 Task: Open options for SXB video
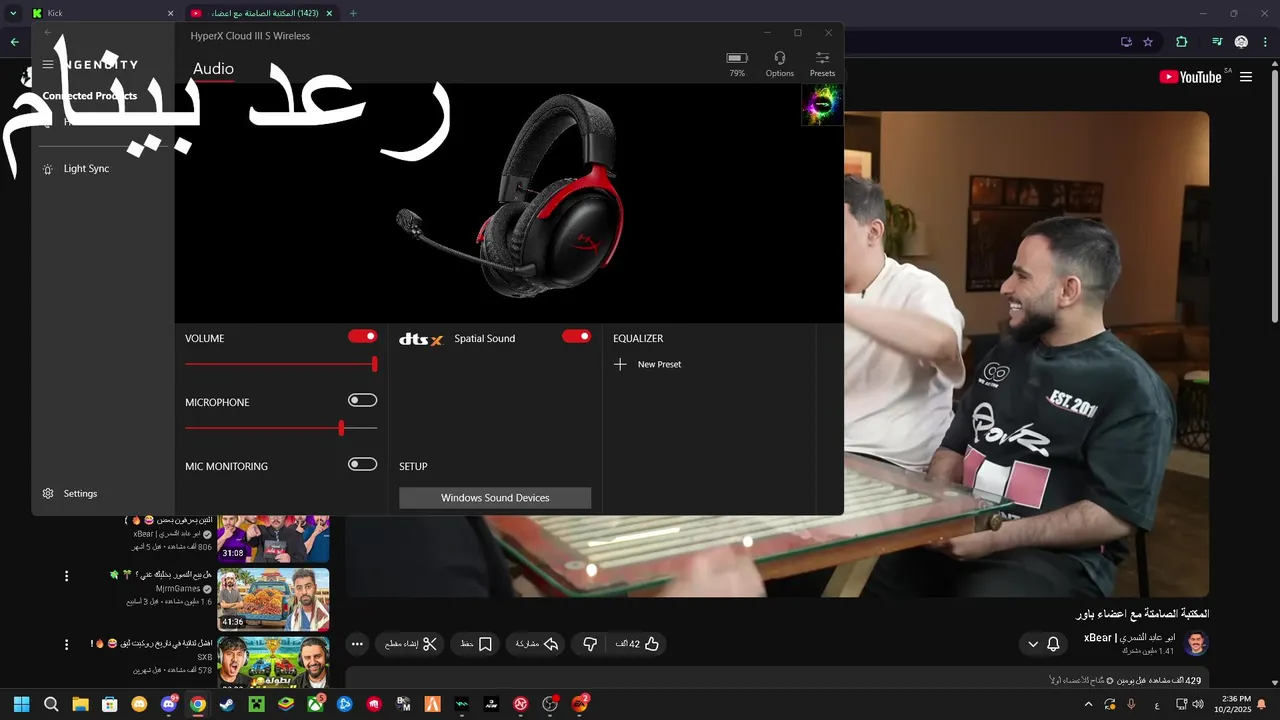tap(67, 645)
